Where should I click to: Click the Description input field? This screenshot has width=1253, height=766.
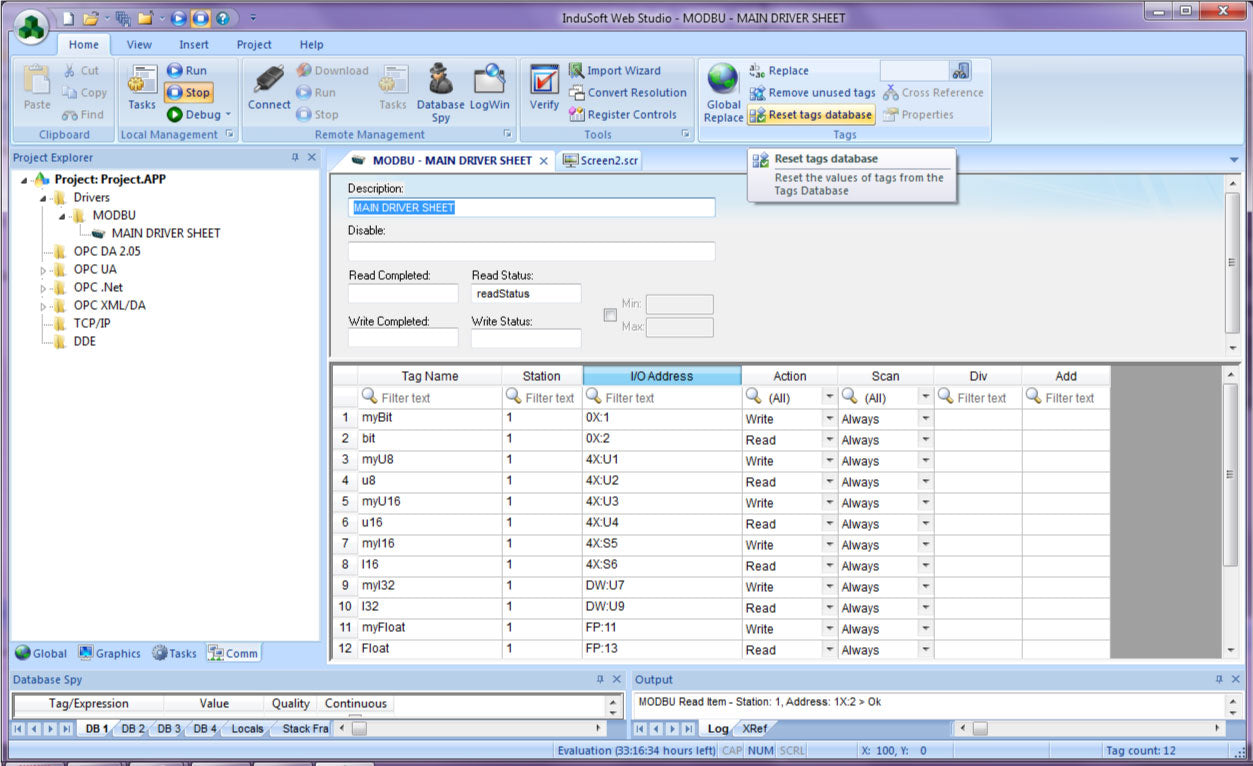pos(531,208)
